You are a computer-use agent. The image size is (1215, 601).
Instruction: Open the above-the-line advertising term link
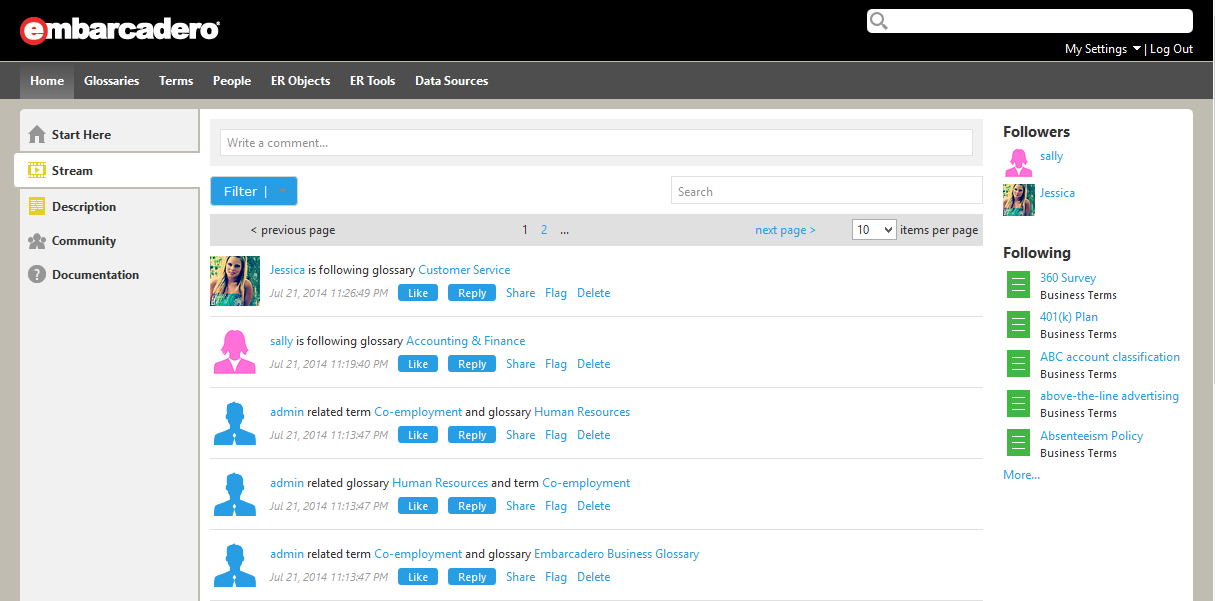1109,396
